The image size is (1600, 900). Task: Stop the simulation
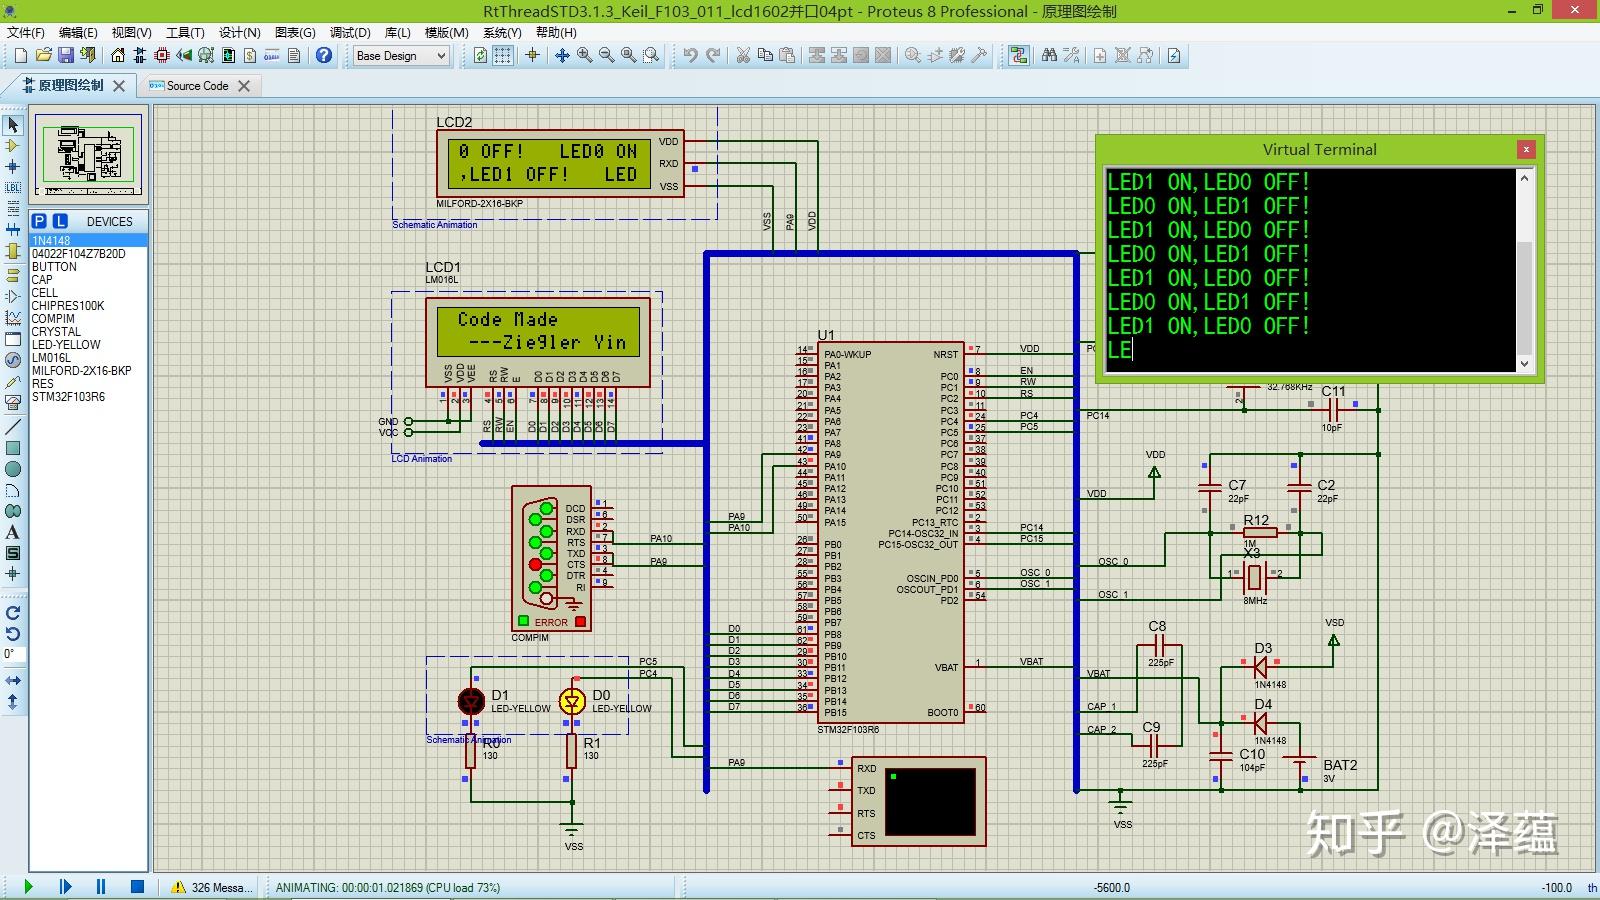coord(138,887)
